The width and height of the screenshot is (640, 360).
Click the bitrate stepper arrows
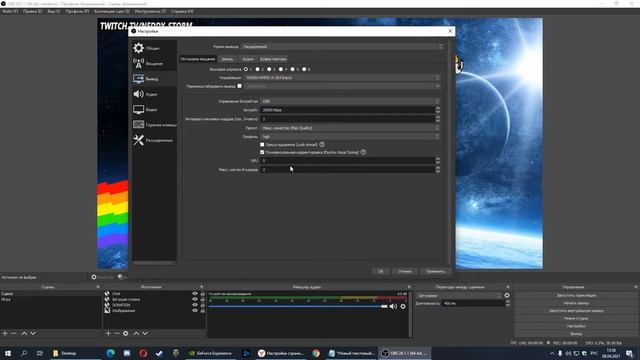point(438,110)
